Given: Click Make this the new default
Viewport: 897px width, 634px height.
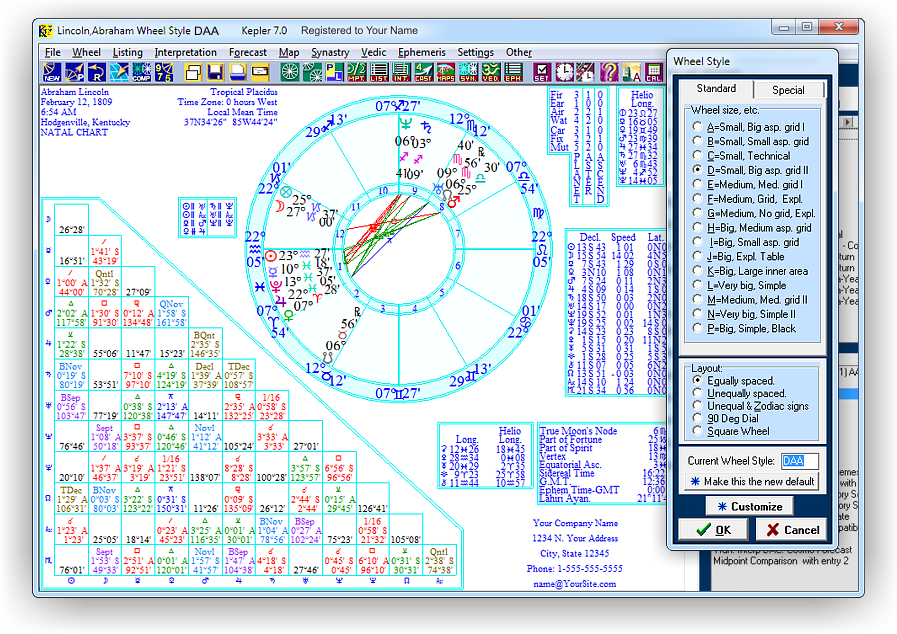Looking at the screenshot, I should click(752, 481).
